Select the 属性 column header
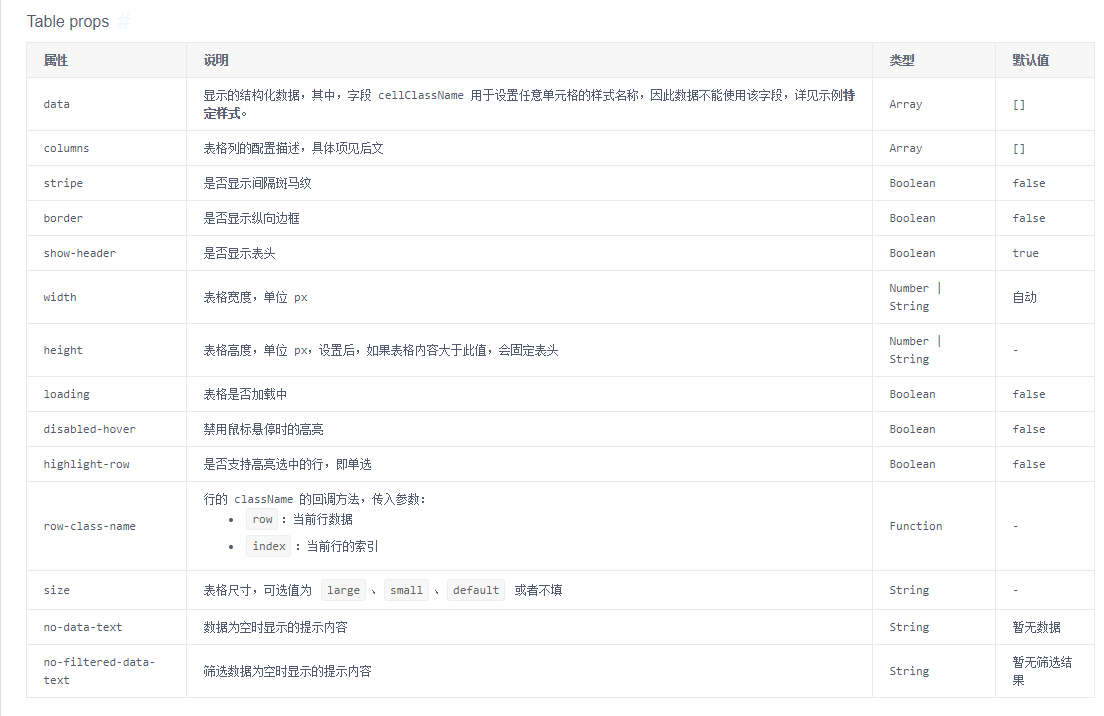 pos(56,60)
